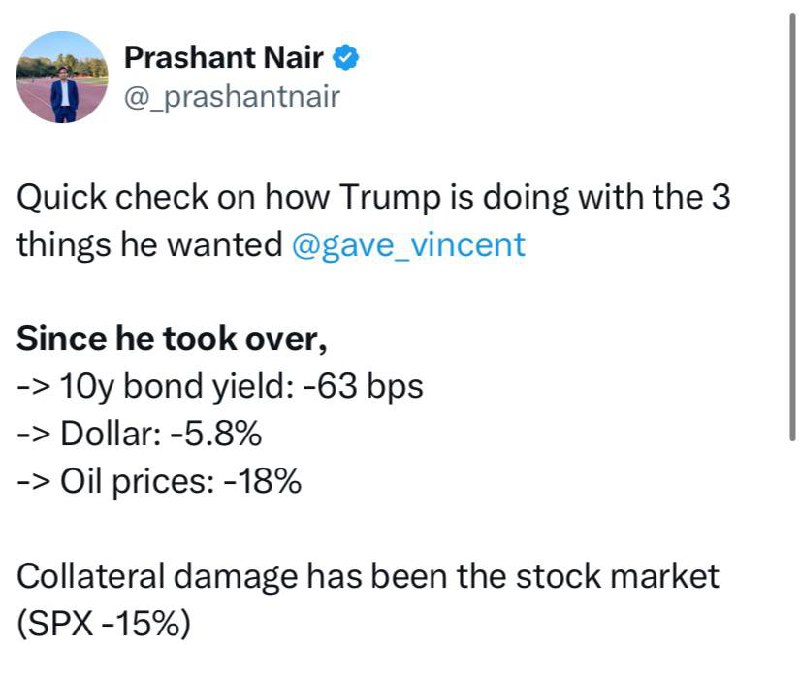
Task: Click the word 'Trump' in the tweet
Action: point(389,197)
